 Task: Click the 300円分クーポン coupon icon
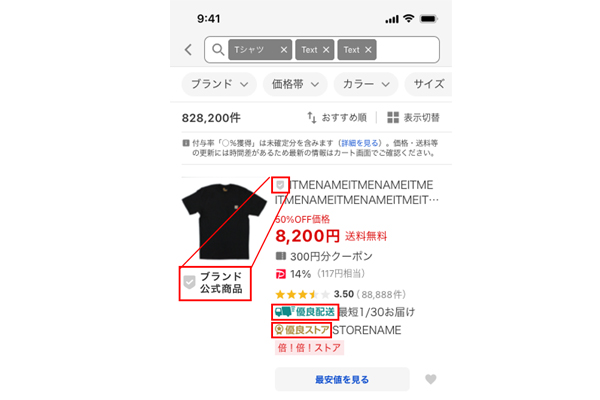[x=281, y=256]
